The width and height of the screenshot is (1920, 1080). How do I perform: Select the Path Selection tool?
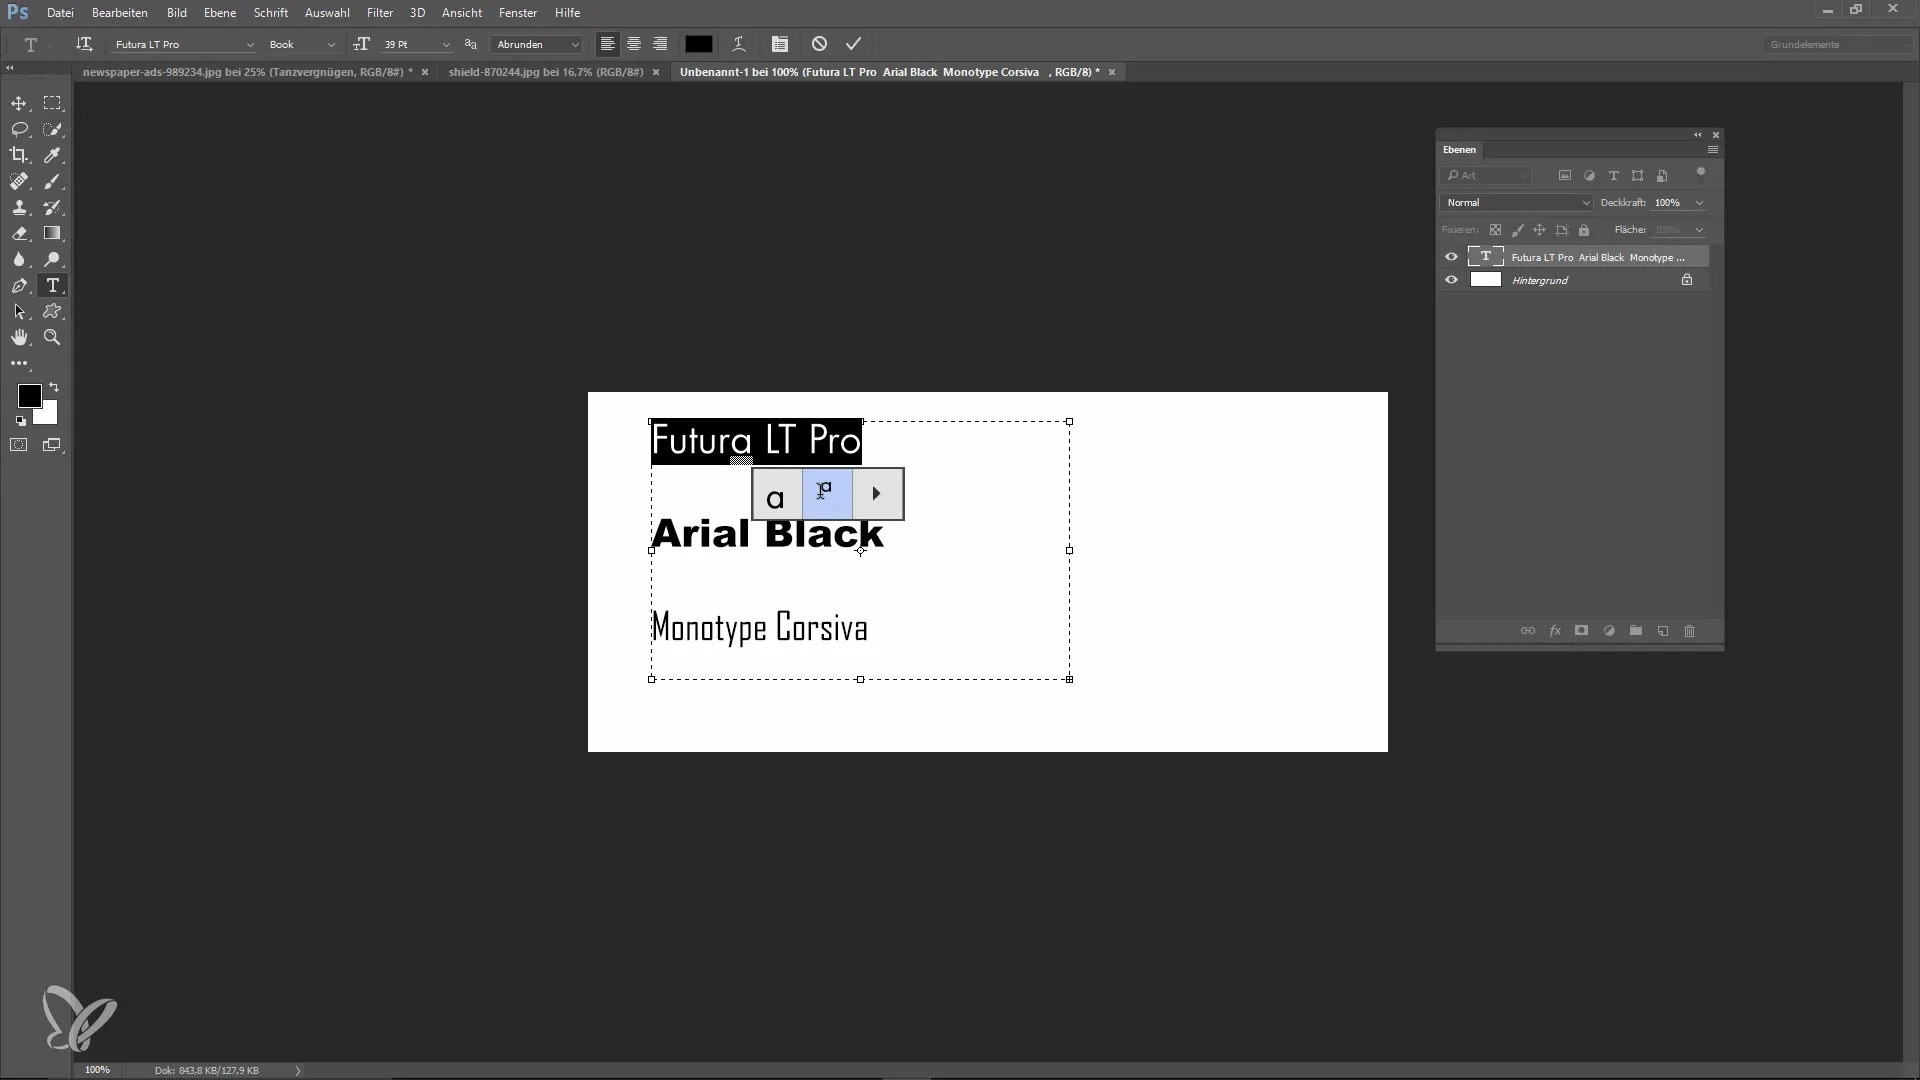19,311
